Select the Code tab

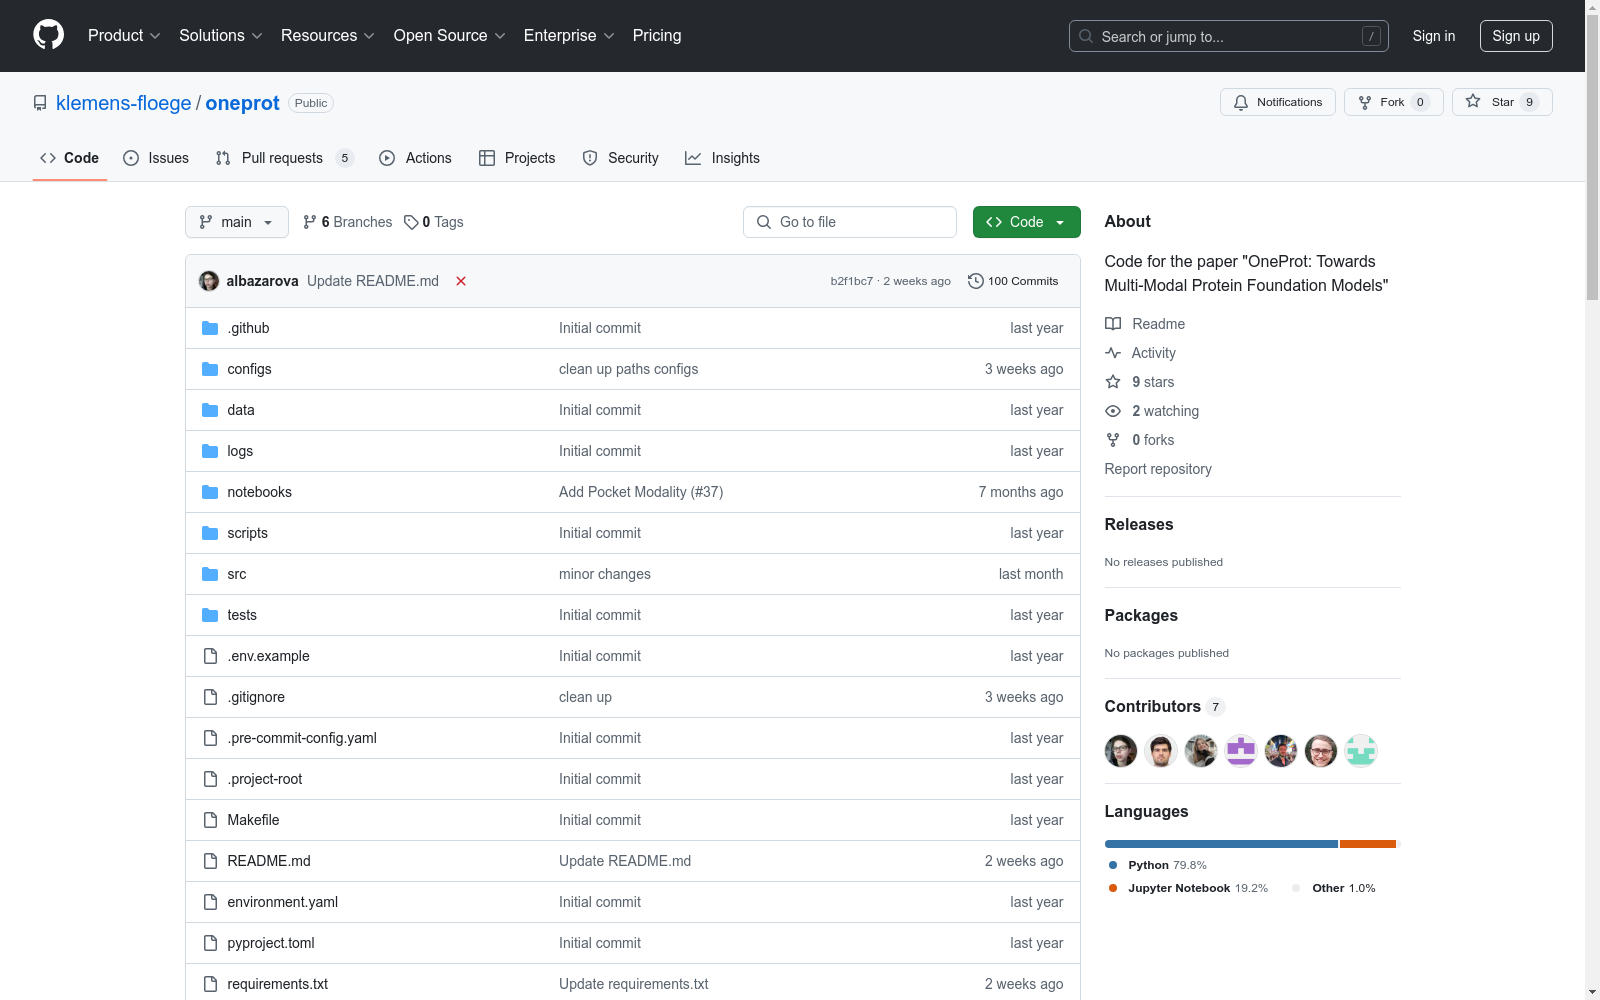coord(70,158)
